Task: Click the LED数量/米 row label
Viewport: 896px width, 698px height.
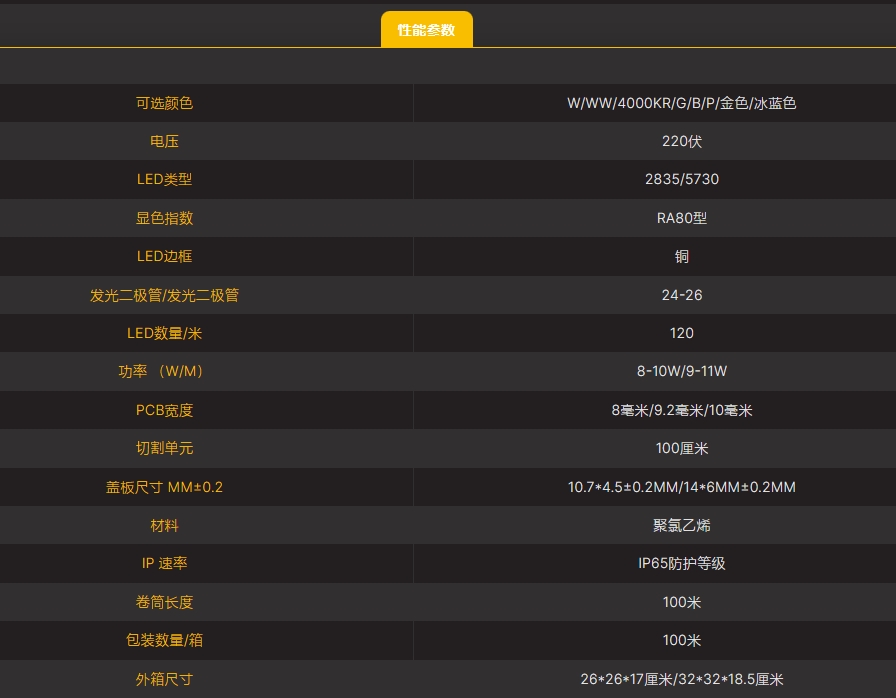Action: [x=164, y=333]
